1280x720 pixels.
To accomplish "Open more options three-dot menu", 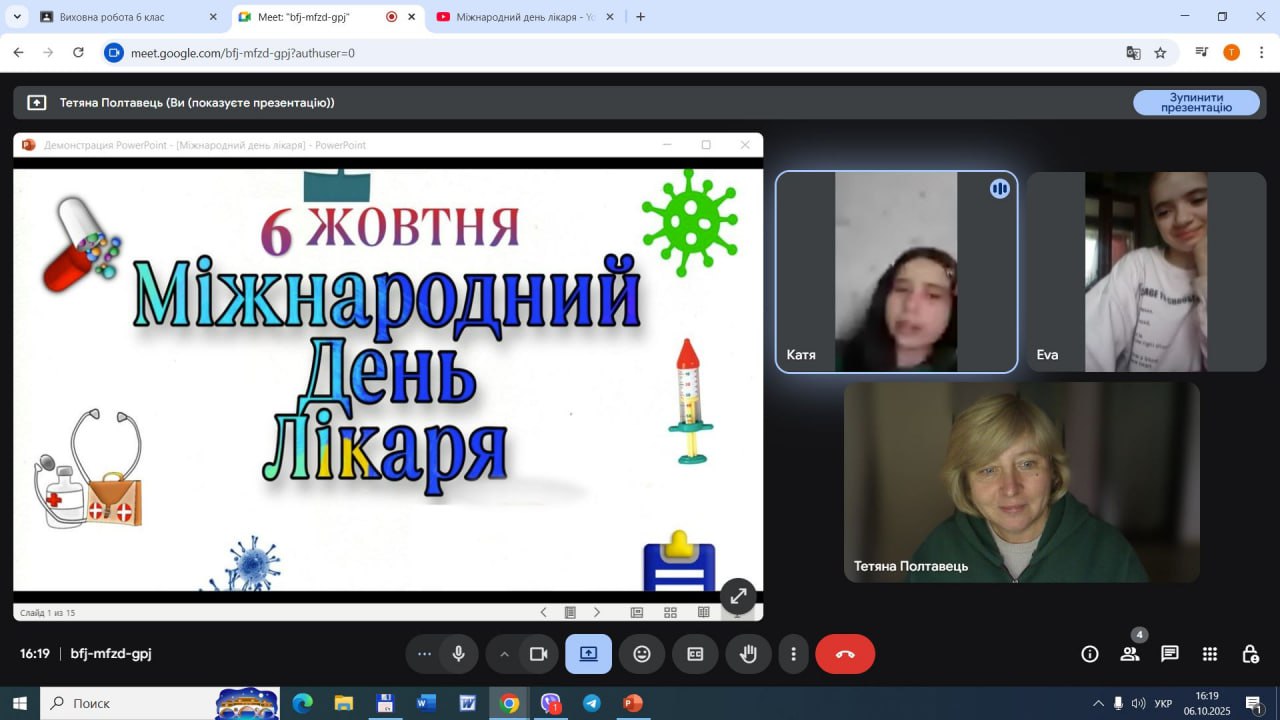I will coord(793,654).
